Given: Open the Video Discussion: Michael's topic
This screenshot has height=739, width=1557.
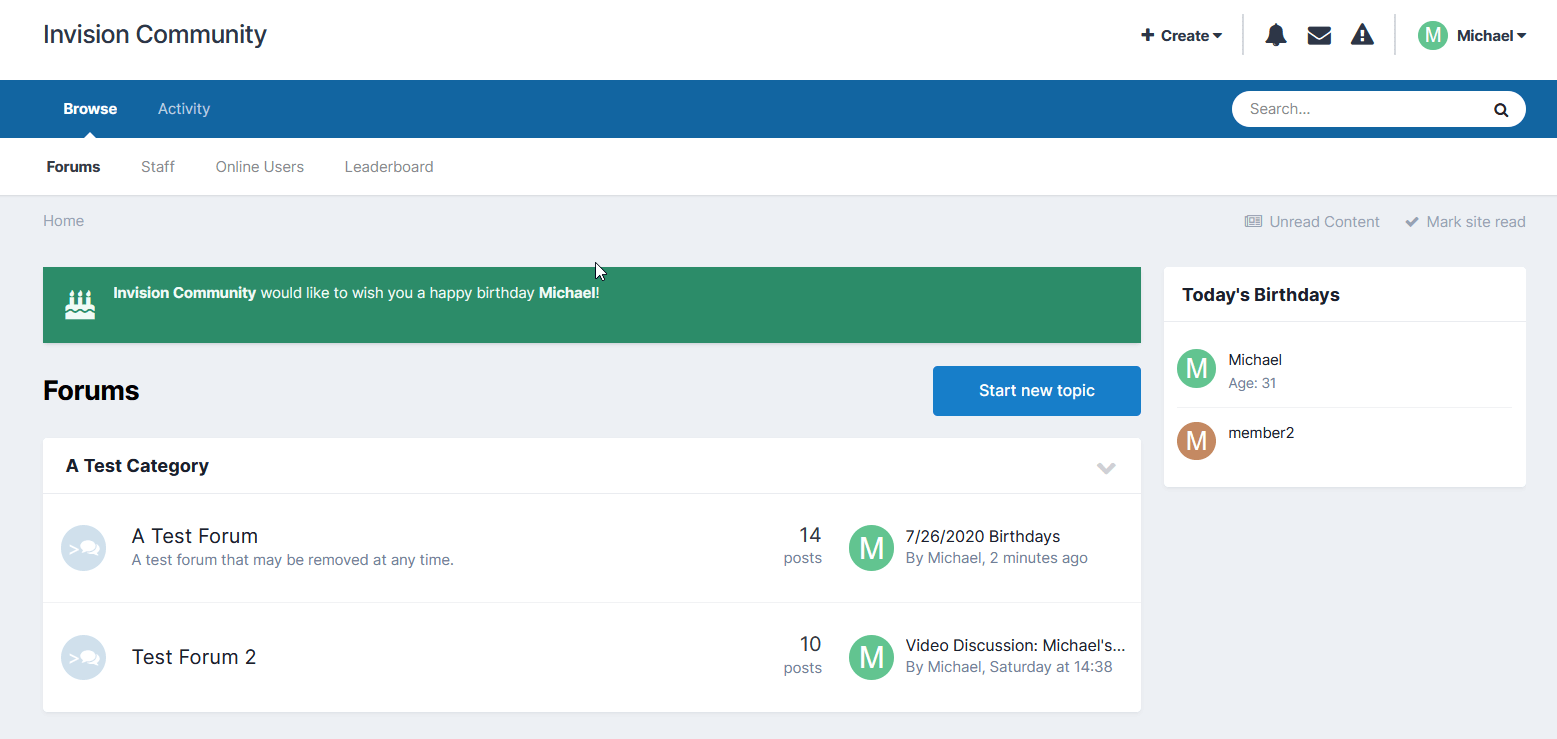Looking at the screenshot, I should click(1015, 646).
